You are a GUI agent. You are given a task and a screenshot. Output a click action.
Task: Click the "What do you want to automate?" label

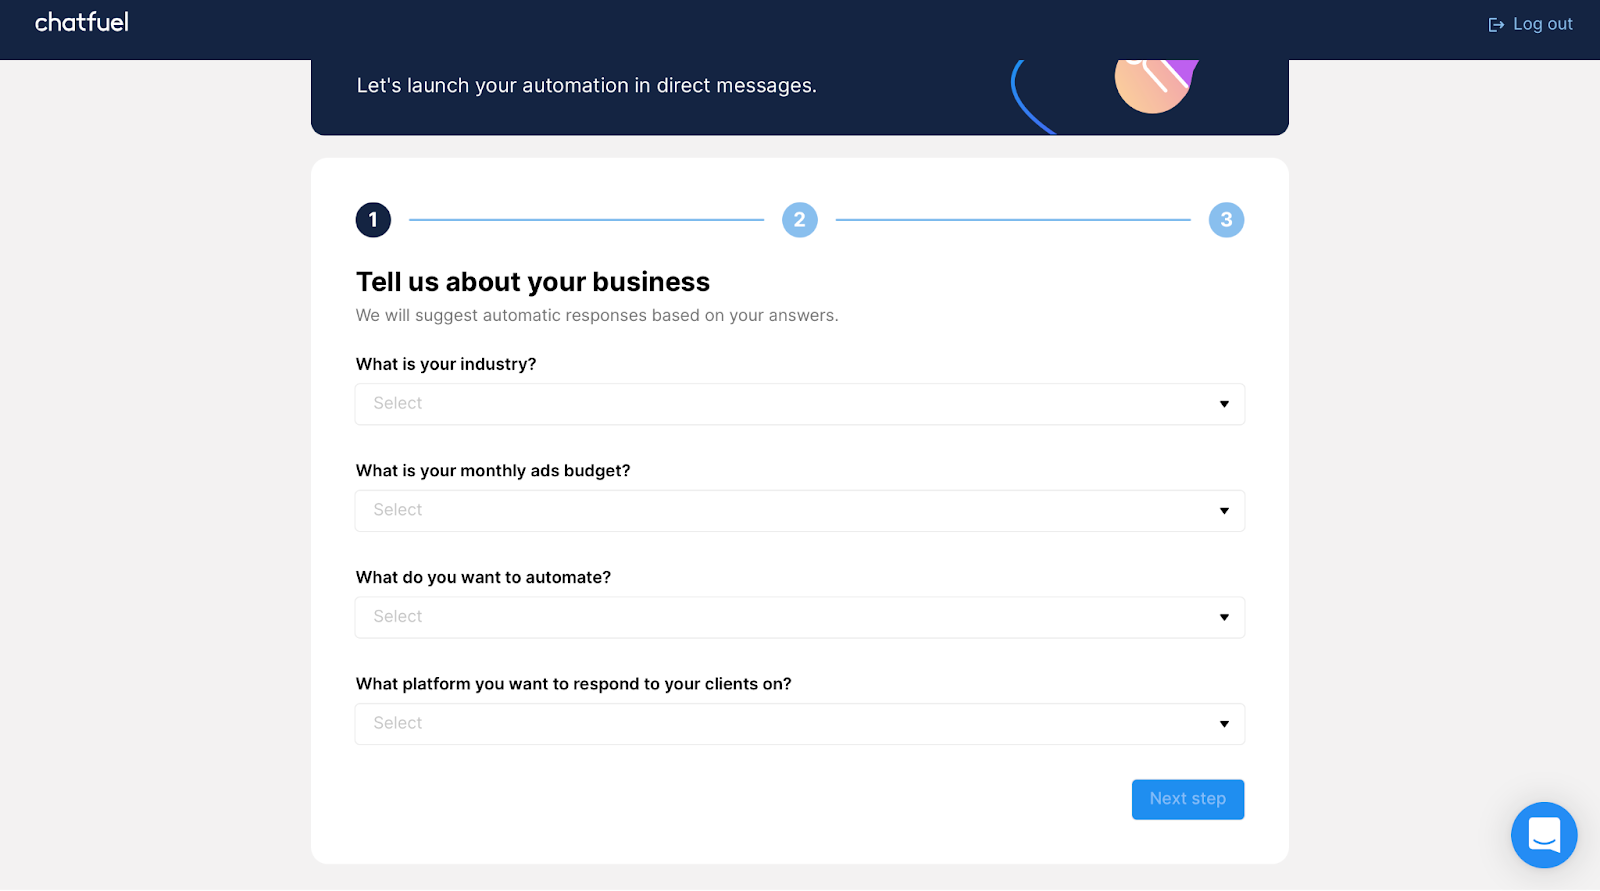click(x=483, y=578)
